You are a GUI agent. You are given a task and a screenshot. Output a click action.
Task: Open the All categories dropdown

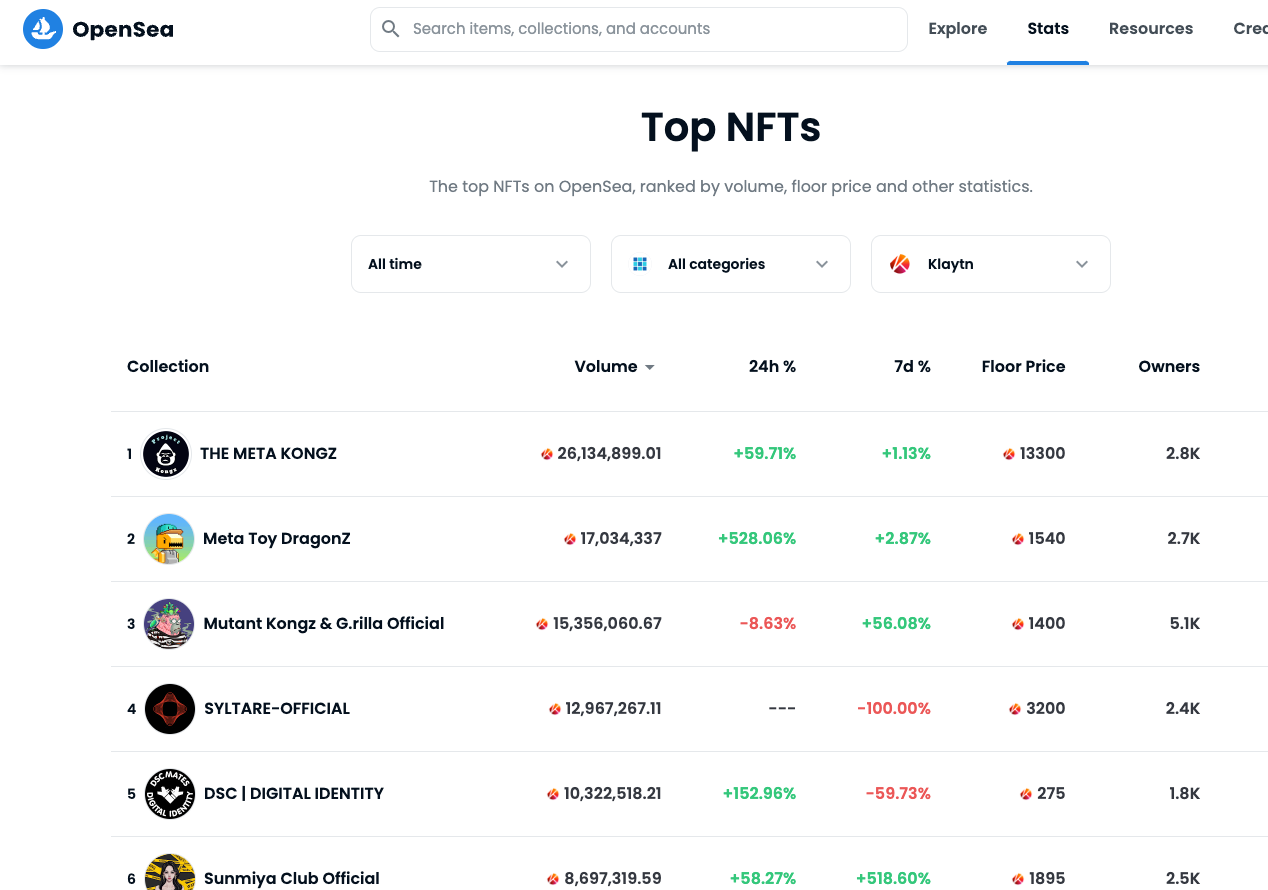[x=731, y=264]
